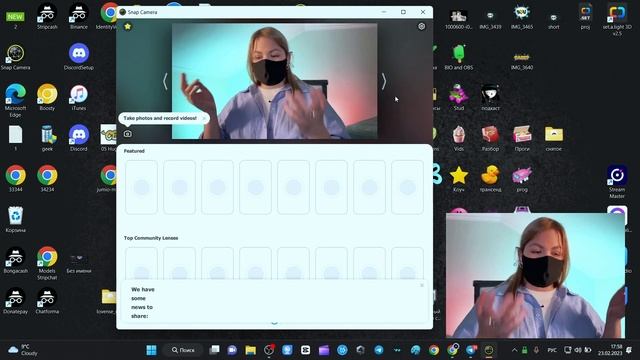The height and width of the screenshot is (360, 640).
Task: Open the IMG_3465 desktop file
Action: tap(522, 17)
